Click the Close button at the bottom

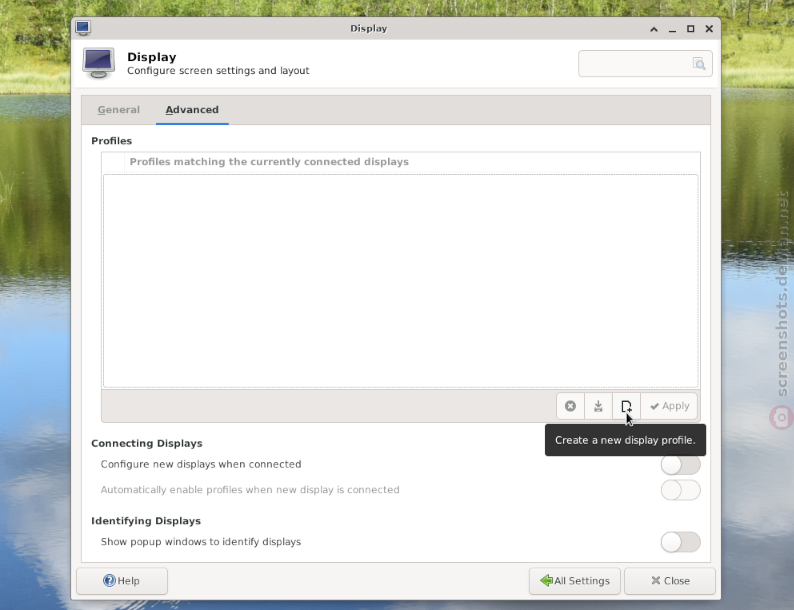click(670, 581)
